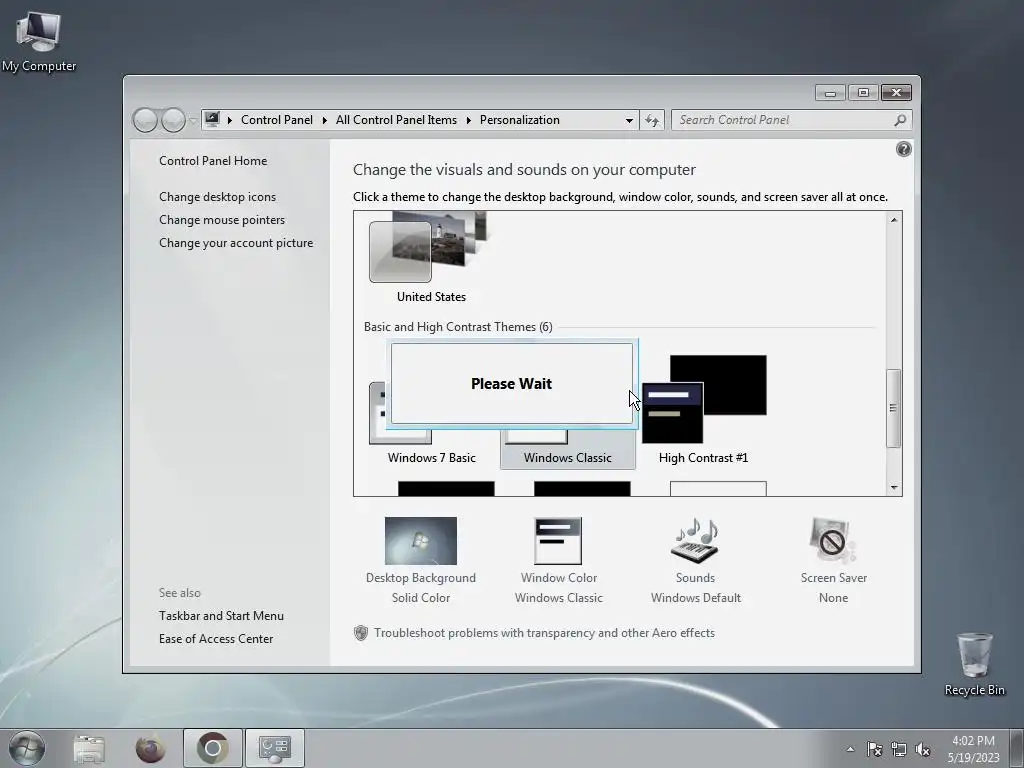Click the address bar refresh button
This screenshot has height=768, width=1024.
pyautogui.click(x=652, y=120)
